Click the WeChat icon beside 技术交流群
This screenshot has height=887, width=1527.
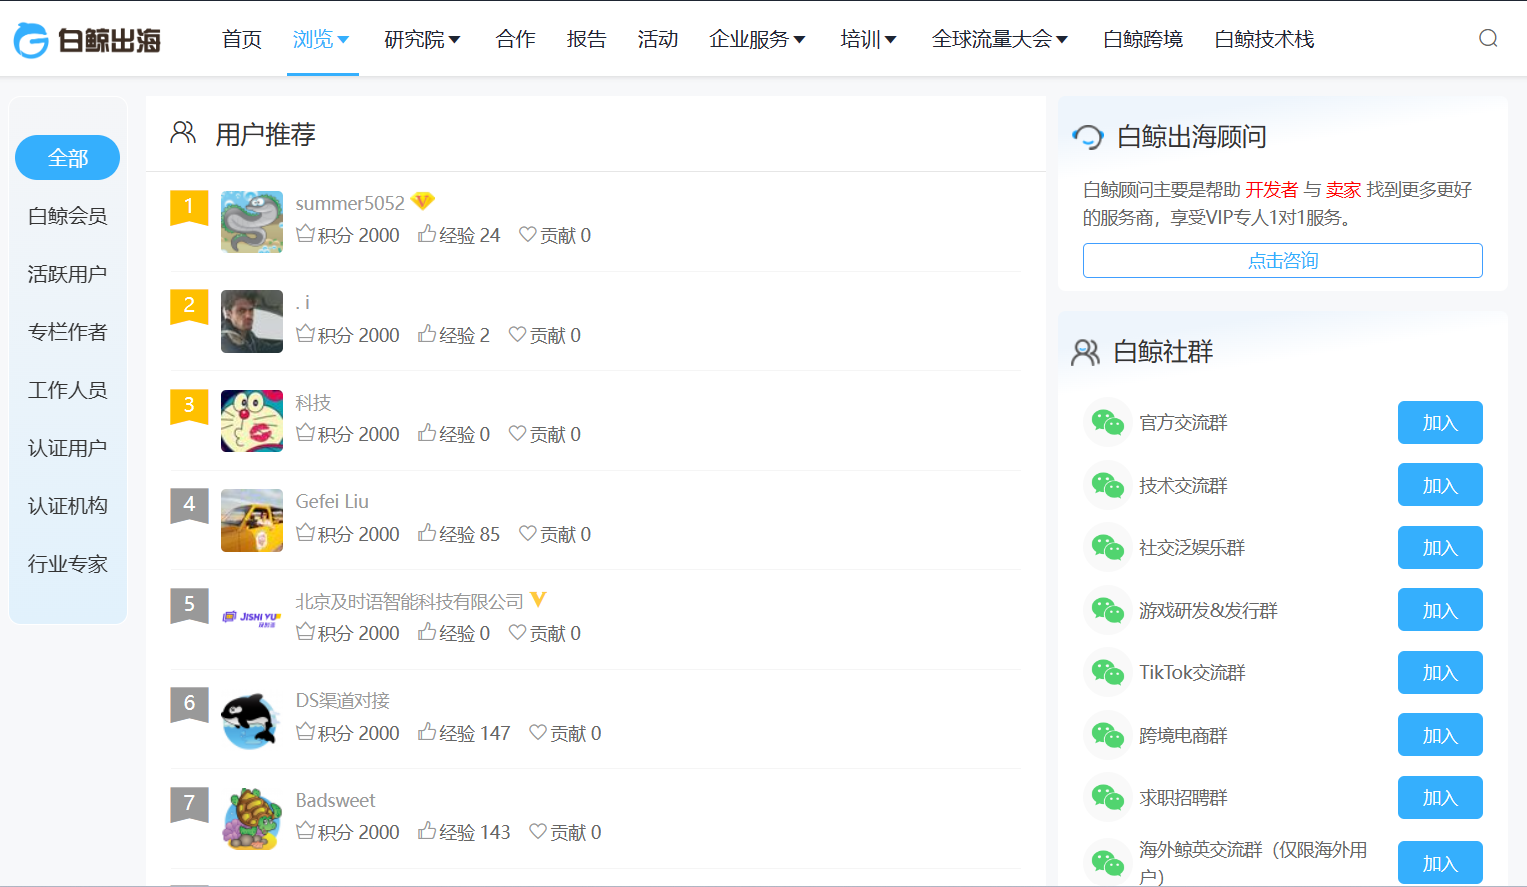pos(1107,485)
